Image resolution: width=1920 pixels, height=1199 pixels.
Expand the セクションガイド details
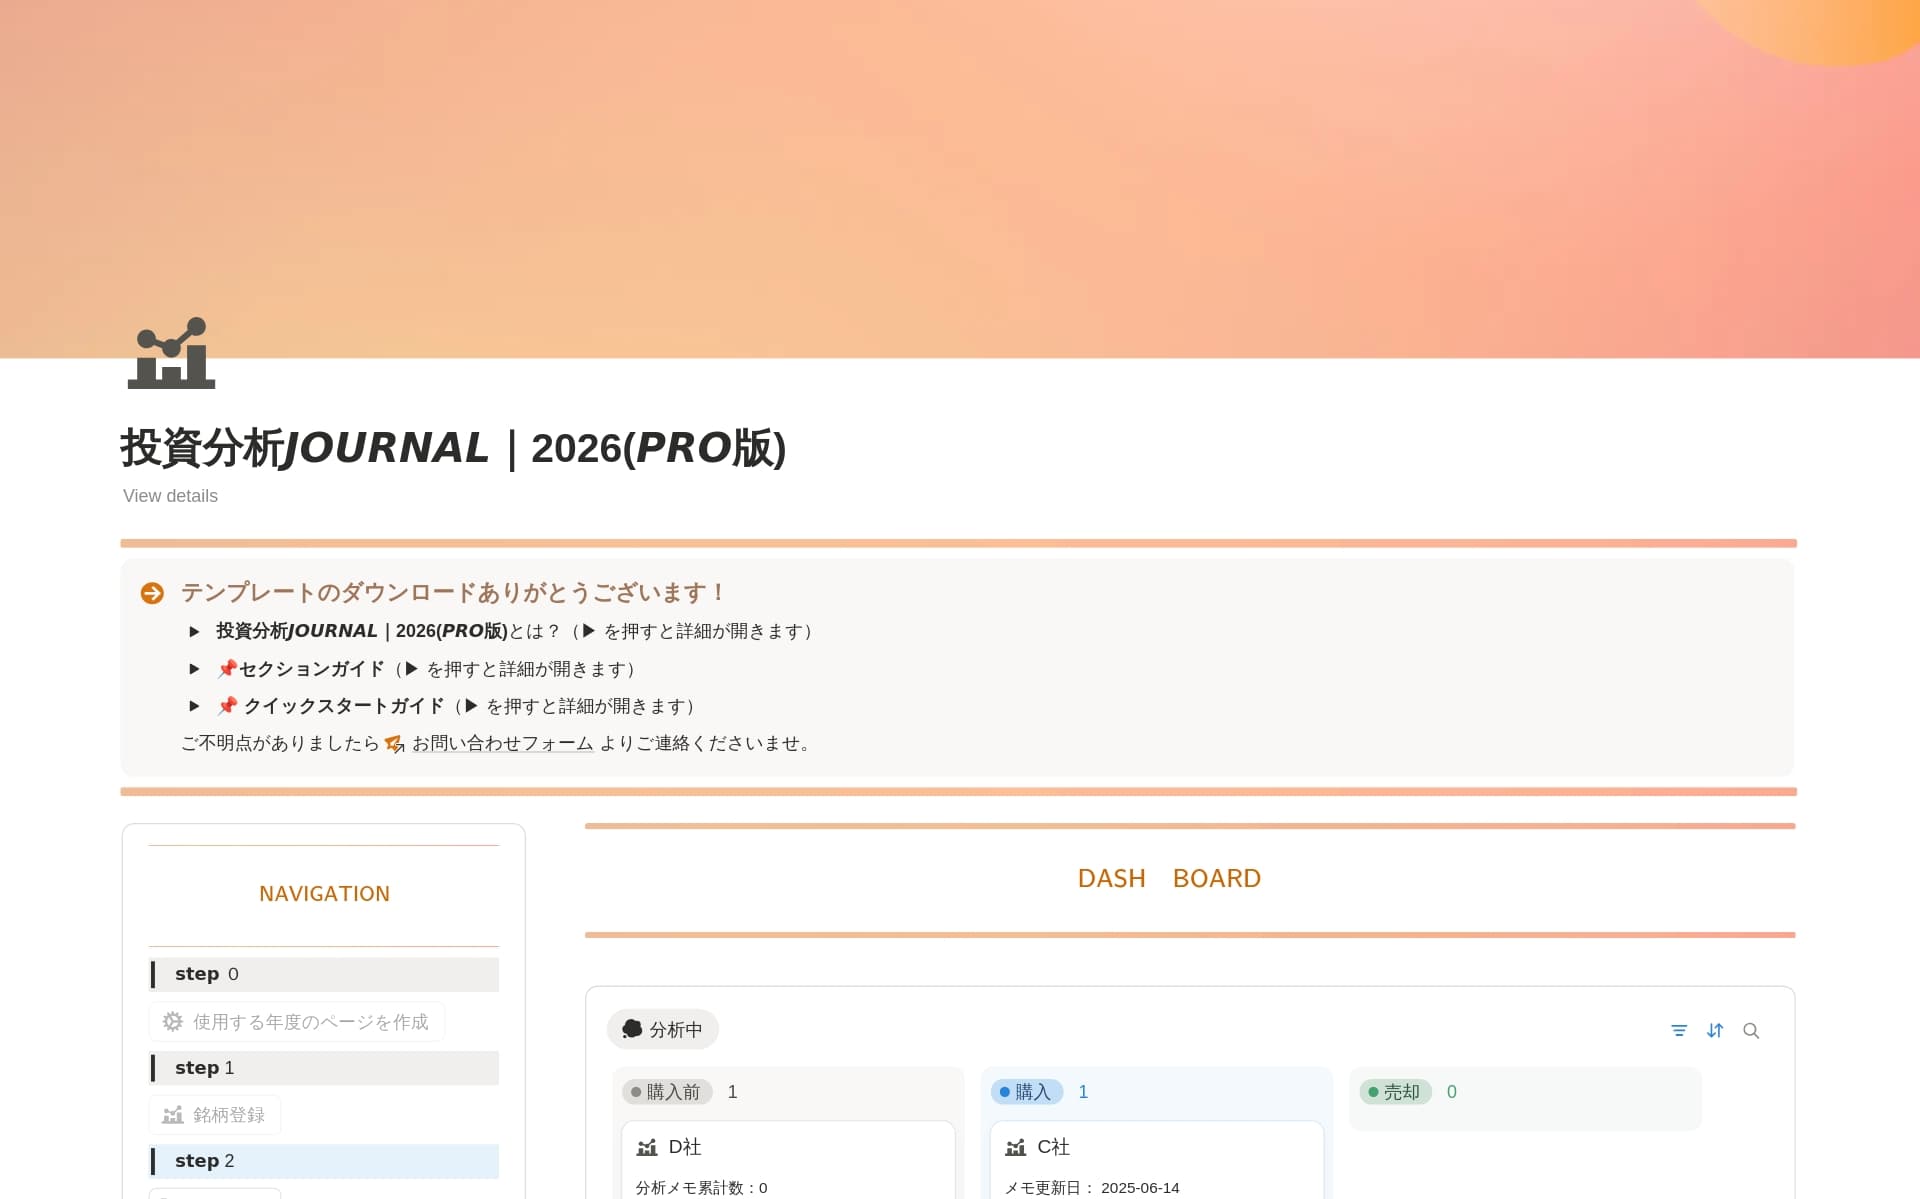tap(194, 669)
